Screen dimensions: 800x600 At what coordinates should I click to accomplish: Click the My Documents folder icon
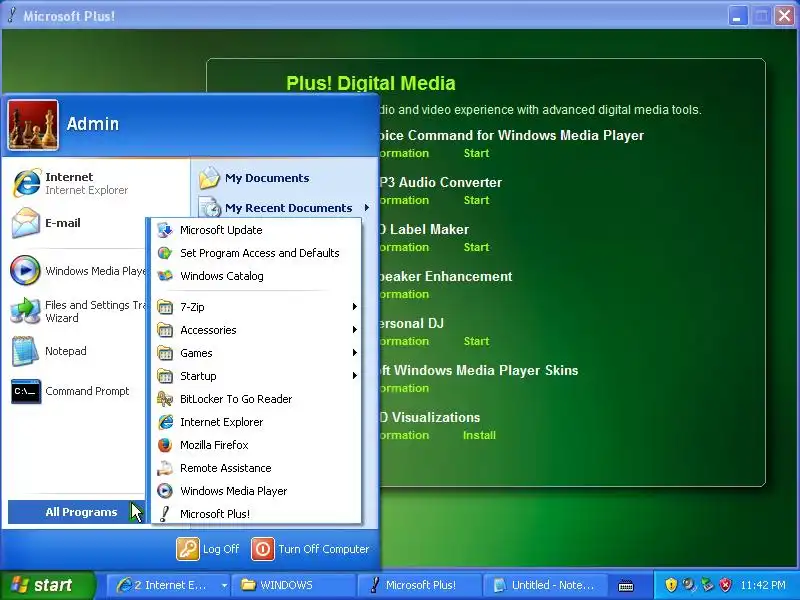click(209, 178)
